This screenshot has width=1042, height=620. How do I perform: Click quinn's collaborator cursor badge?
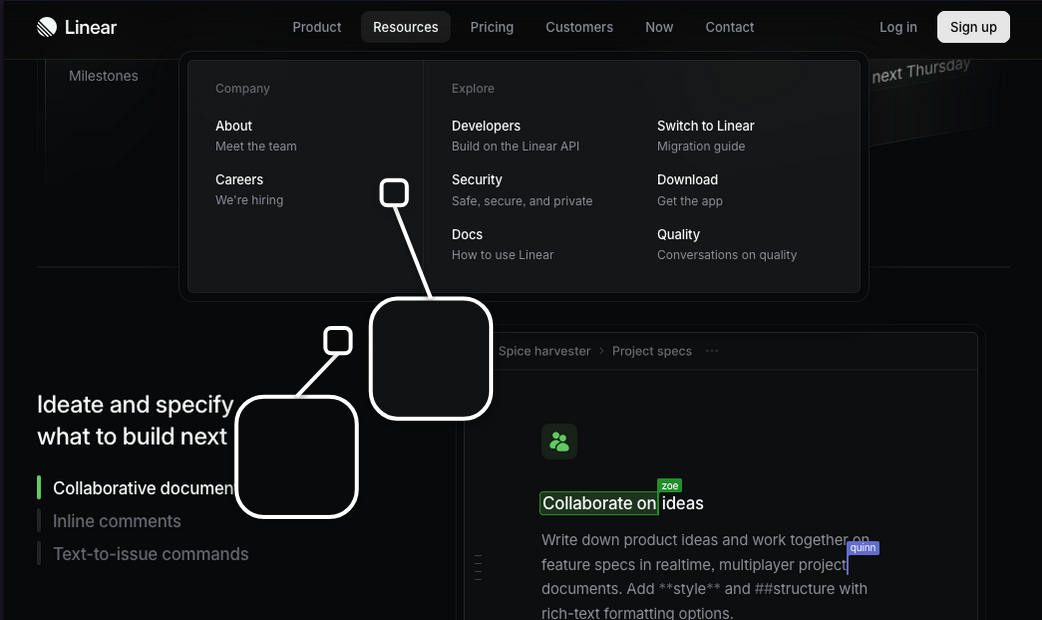pyautogui.click(x=863, y=547)
